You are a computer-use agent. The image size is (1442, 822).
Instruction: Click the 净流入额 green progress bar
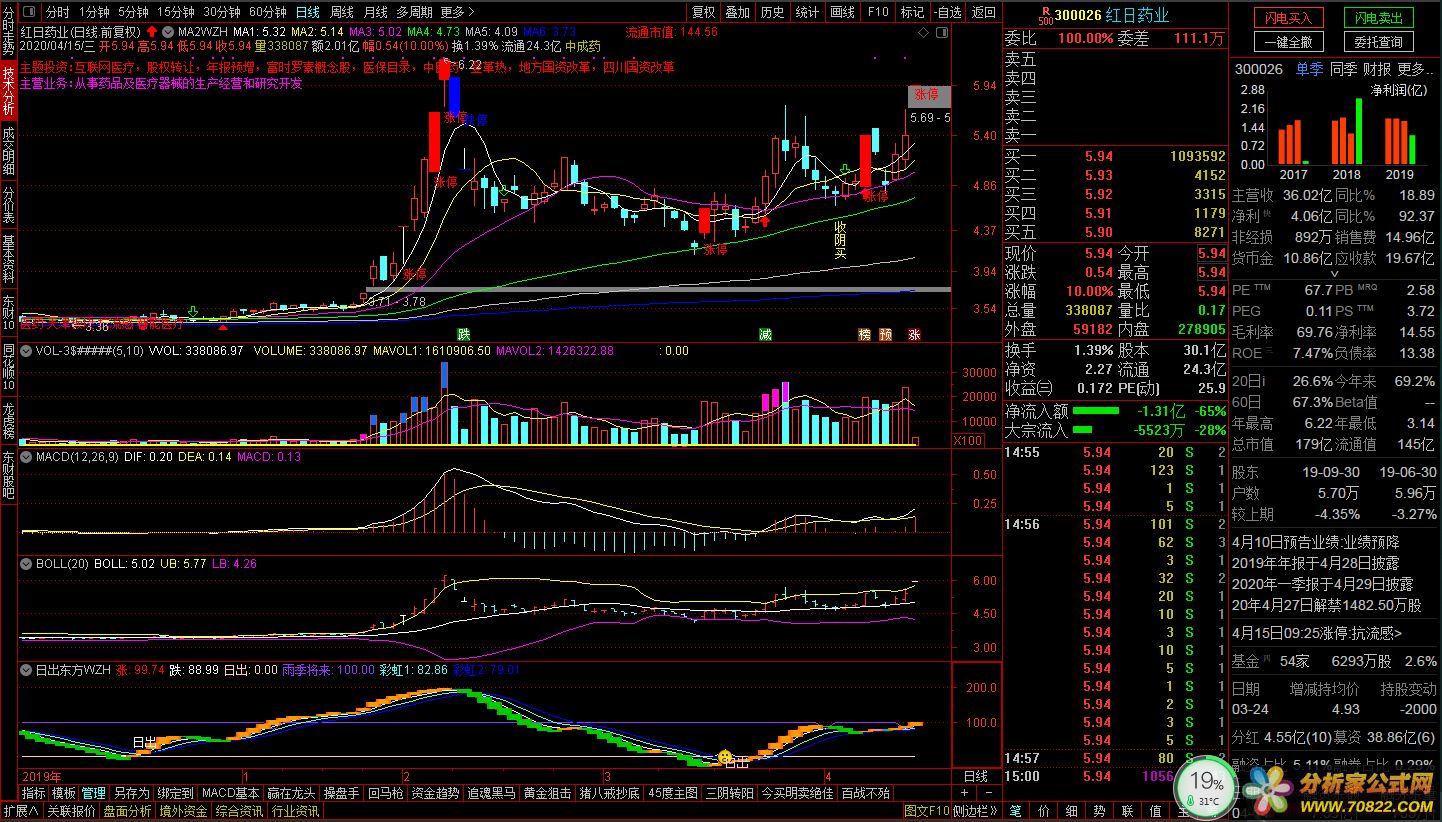1096,411
